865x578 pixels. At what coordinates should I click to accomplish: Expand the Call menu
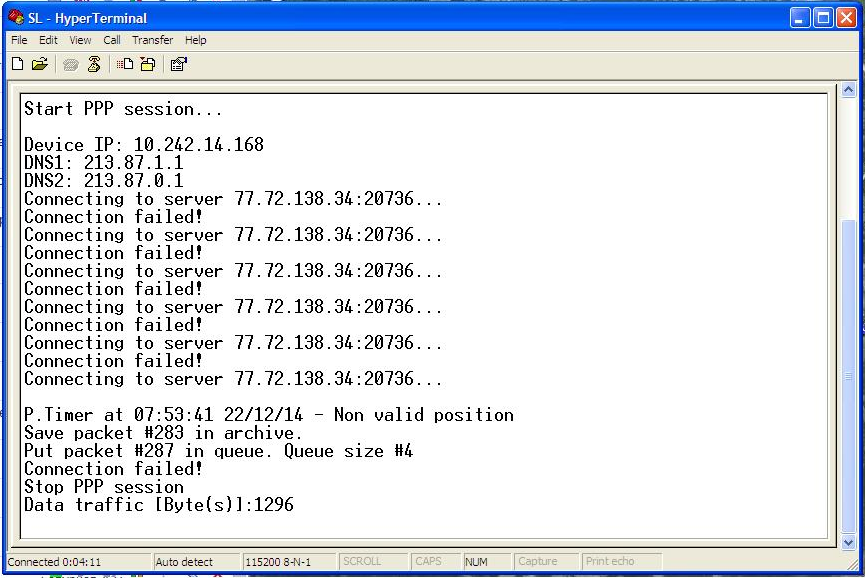click(x=112, y=40)
